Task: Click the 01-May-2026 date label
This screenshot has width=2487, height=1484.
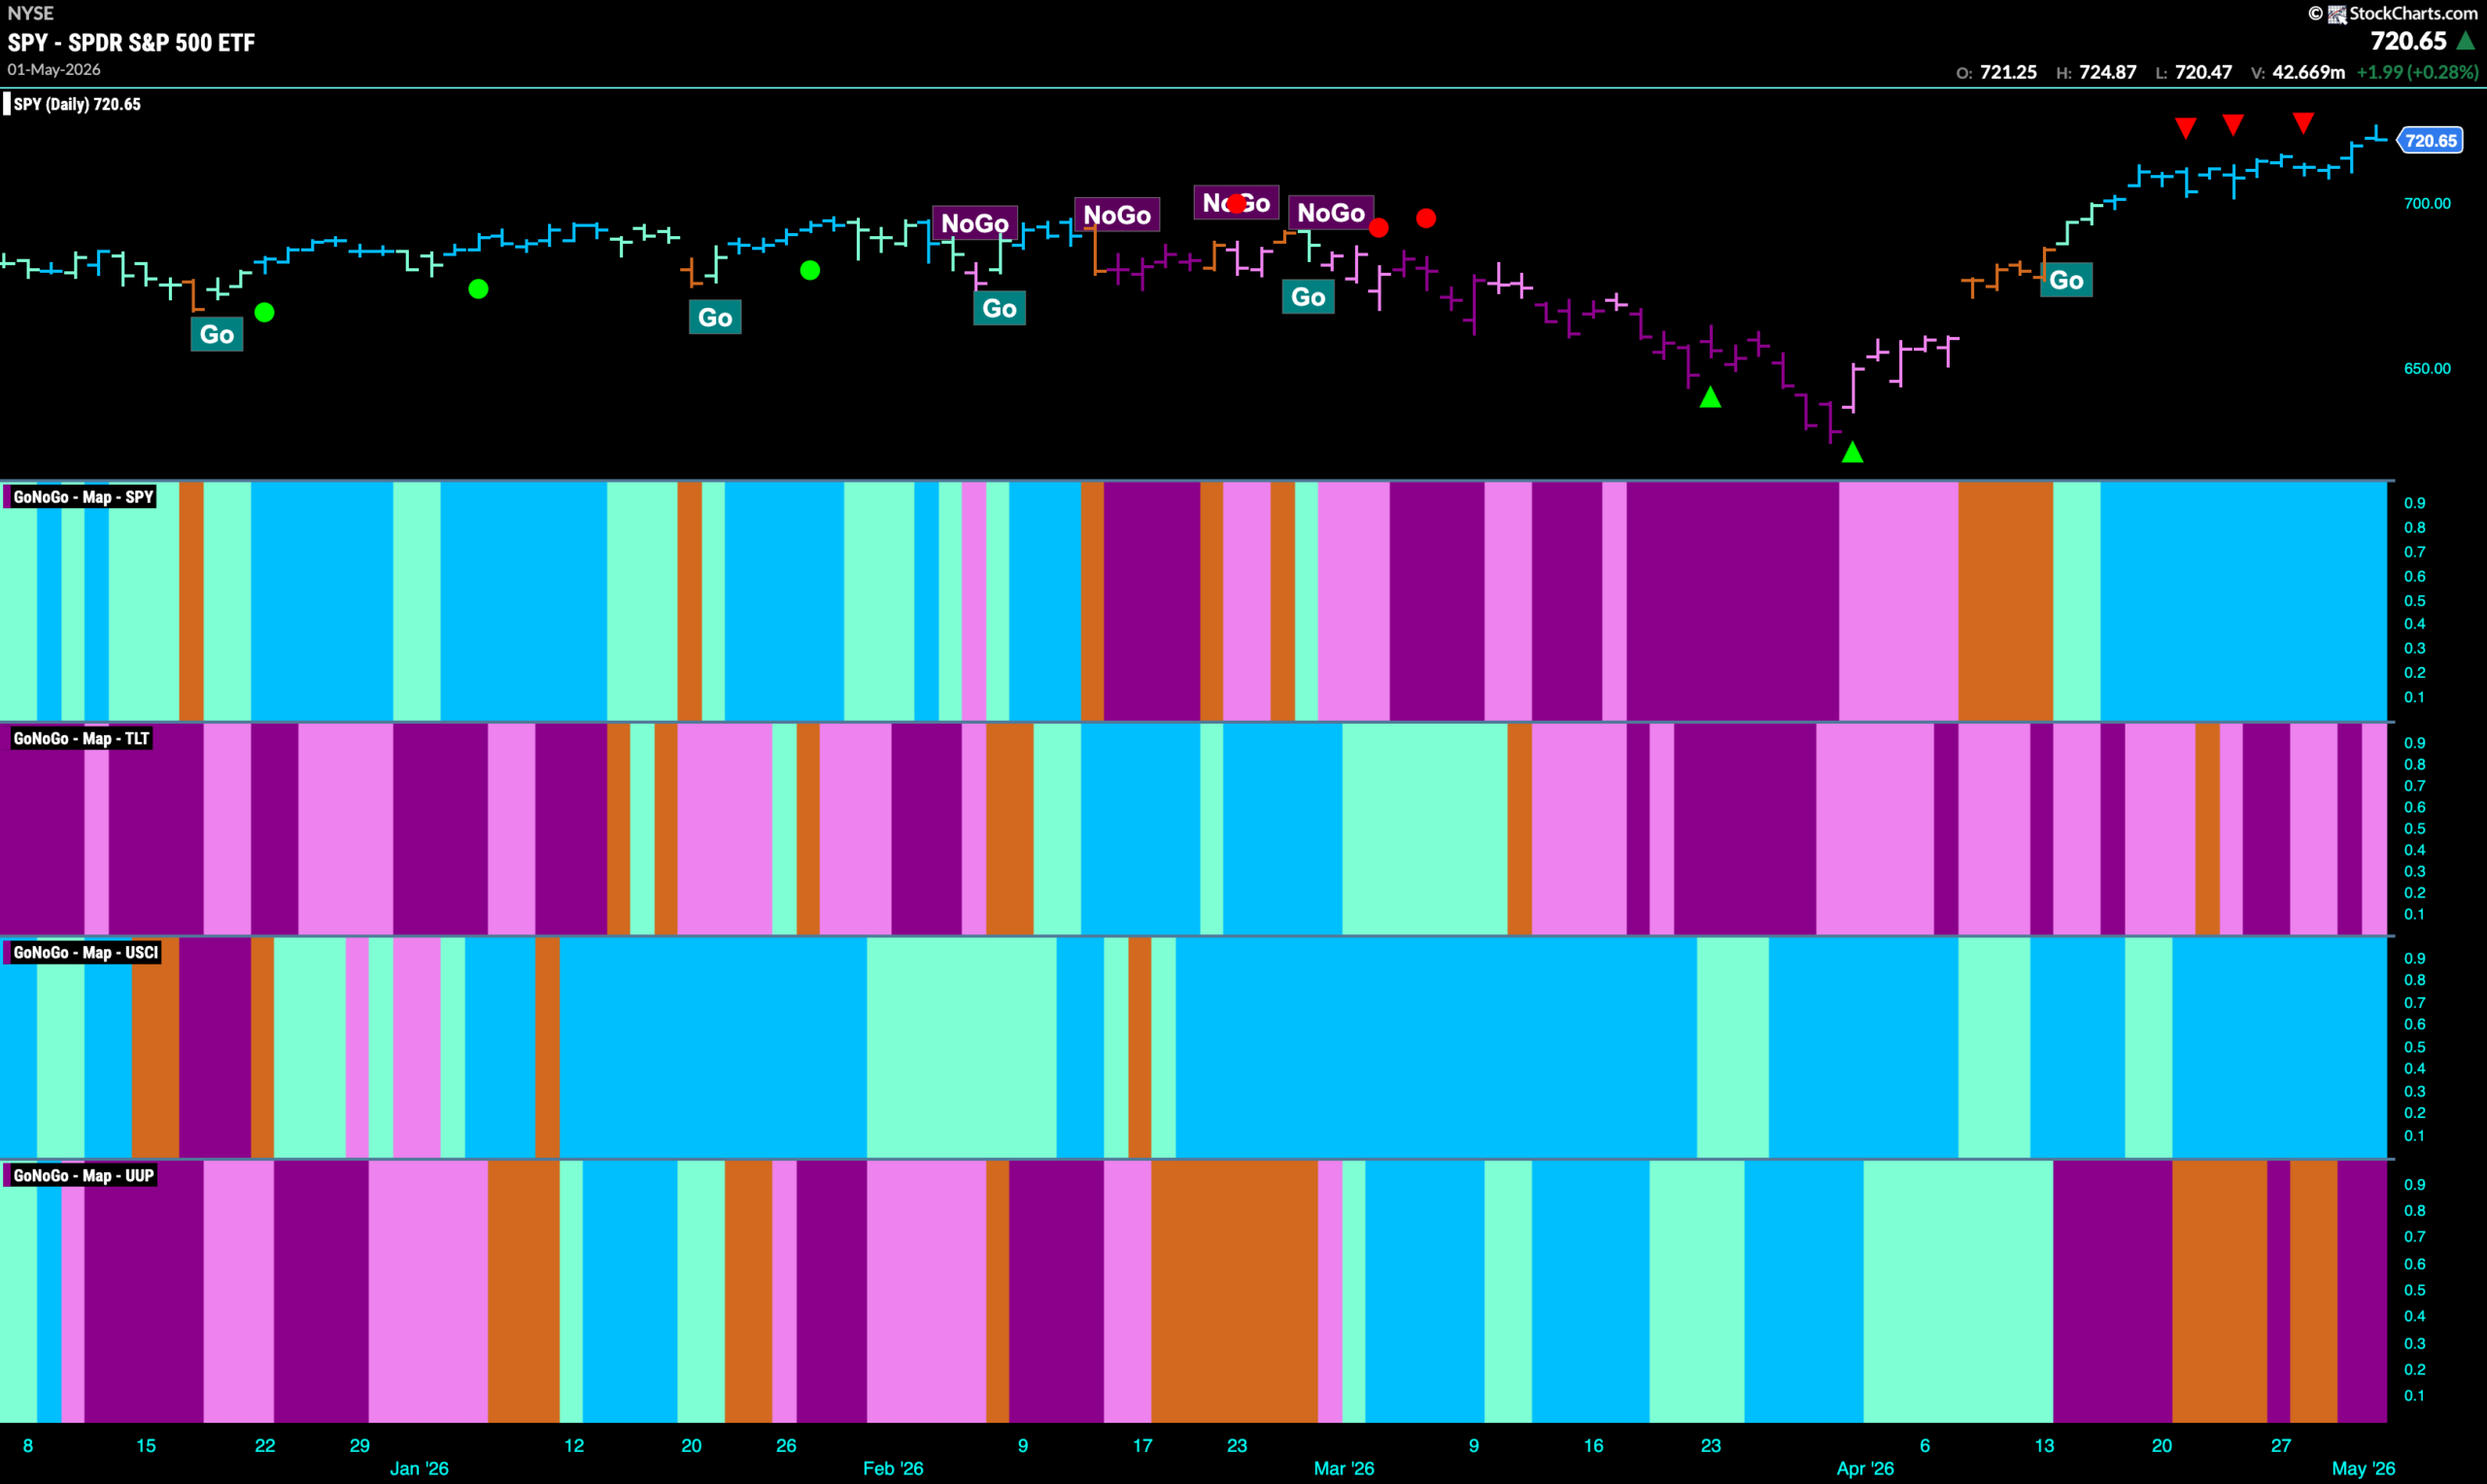Action: pos(54,69)
